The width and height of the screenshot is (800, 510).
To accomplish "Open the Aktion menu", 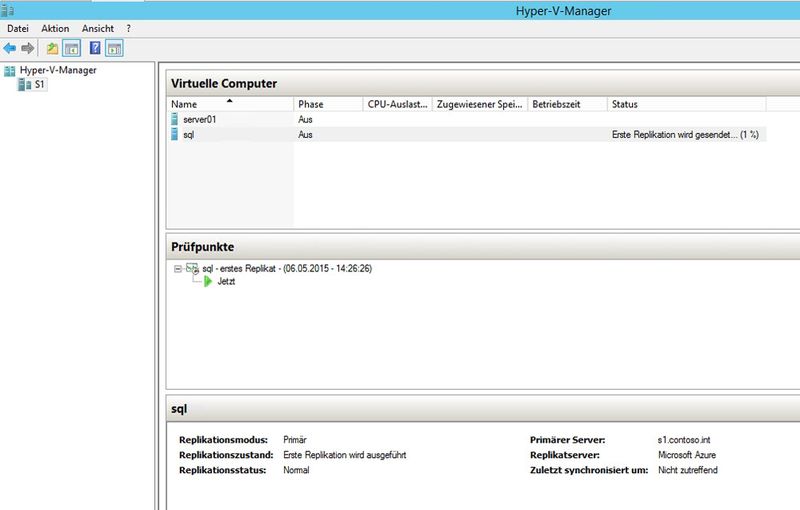I will pos(55,29).
